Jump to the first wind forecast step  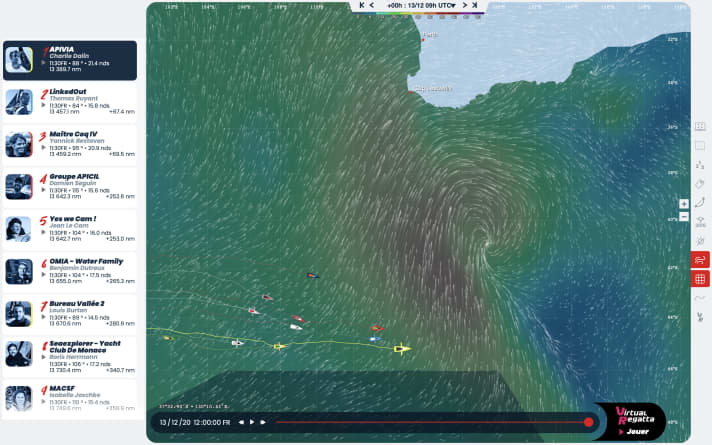click(361, 5)
